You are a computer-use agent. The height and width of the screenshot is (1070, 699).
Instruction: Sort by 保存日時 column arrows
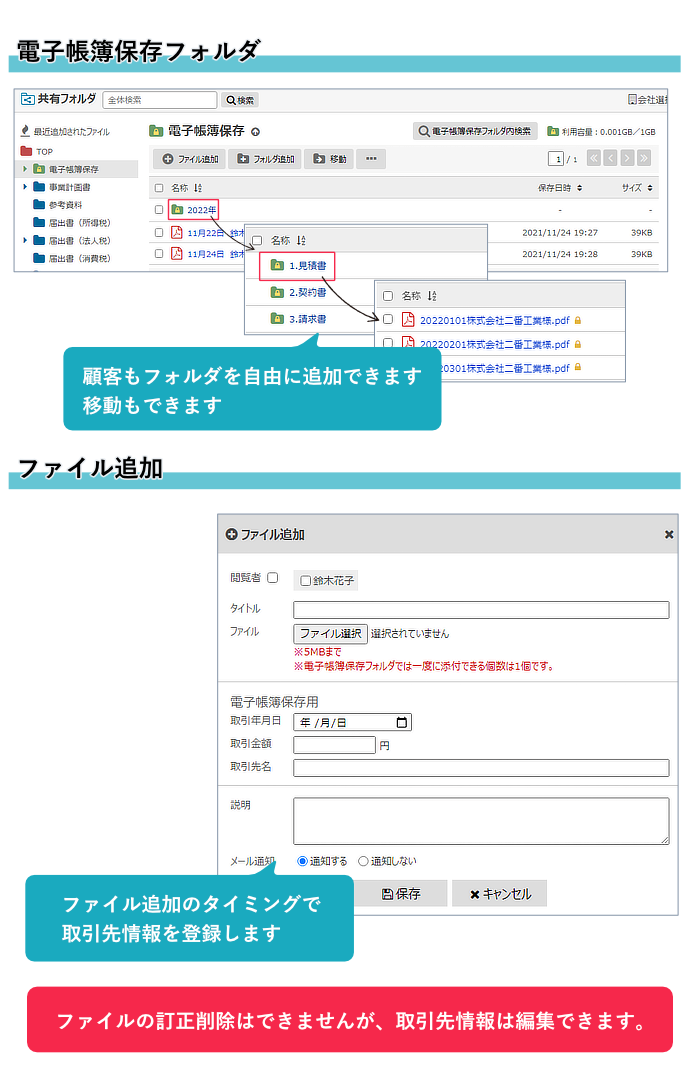(579, 188)
